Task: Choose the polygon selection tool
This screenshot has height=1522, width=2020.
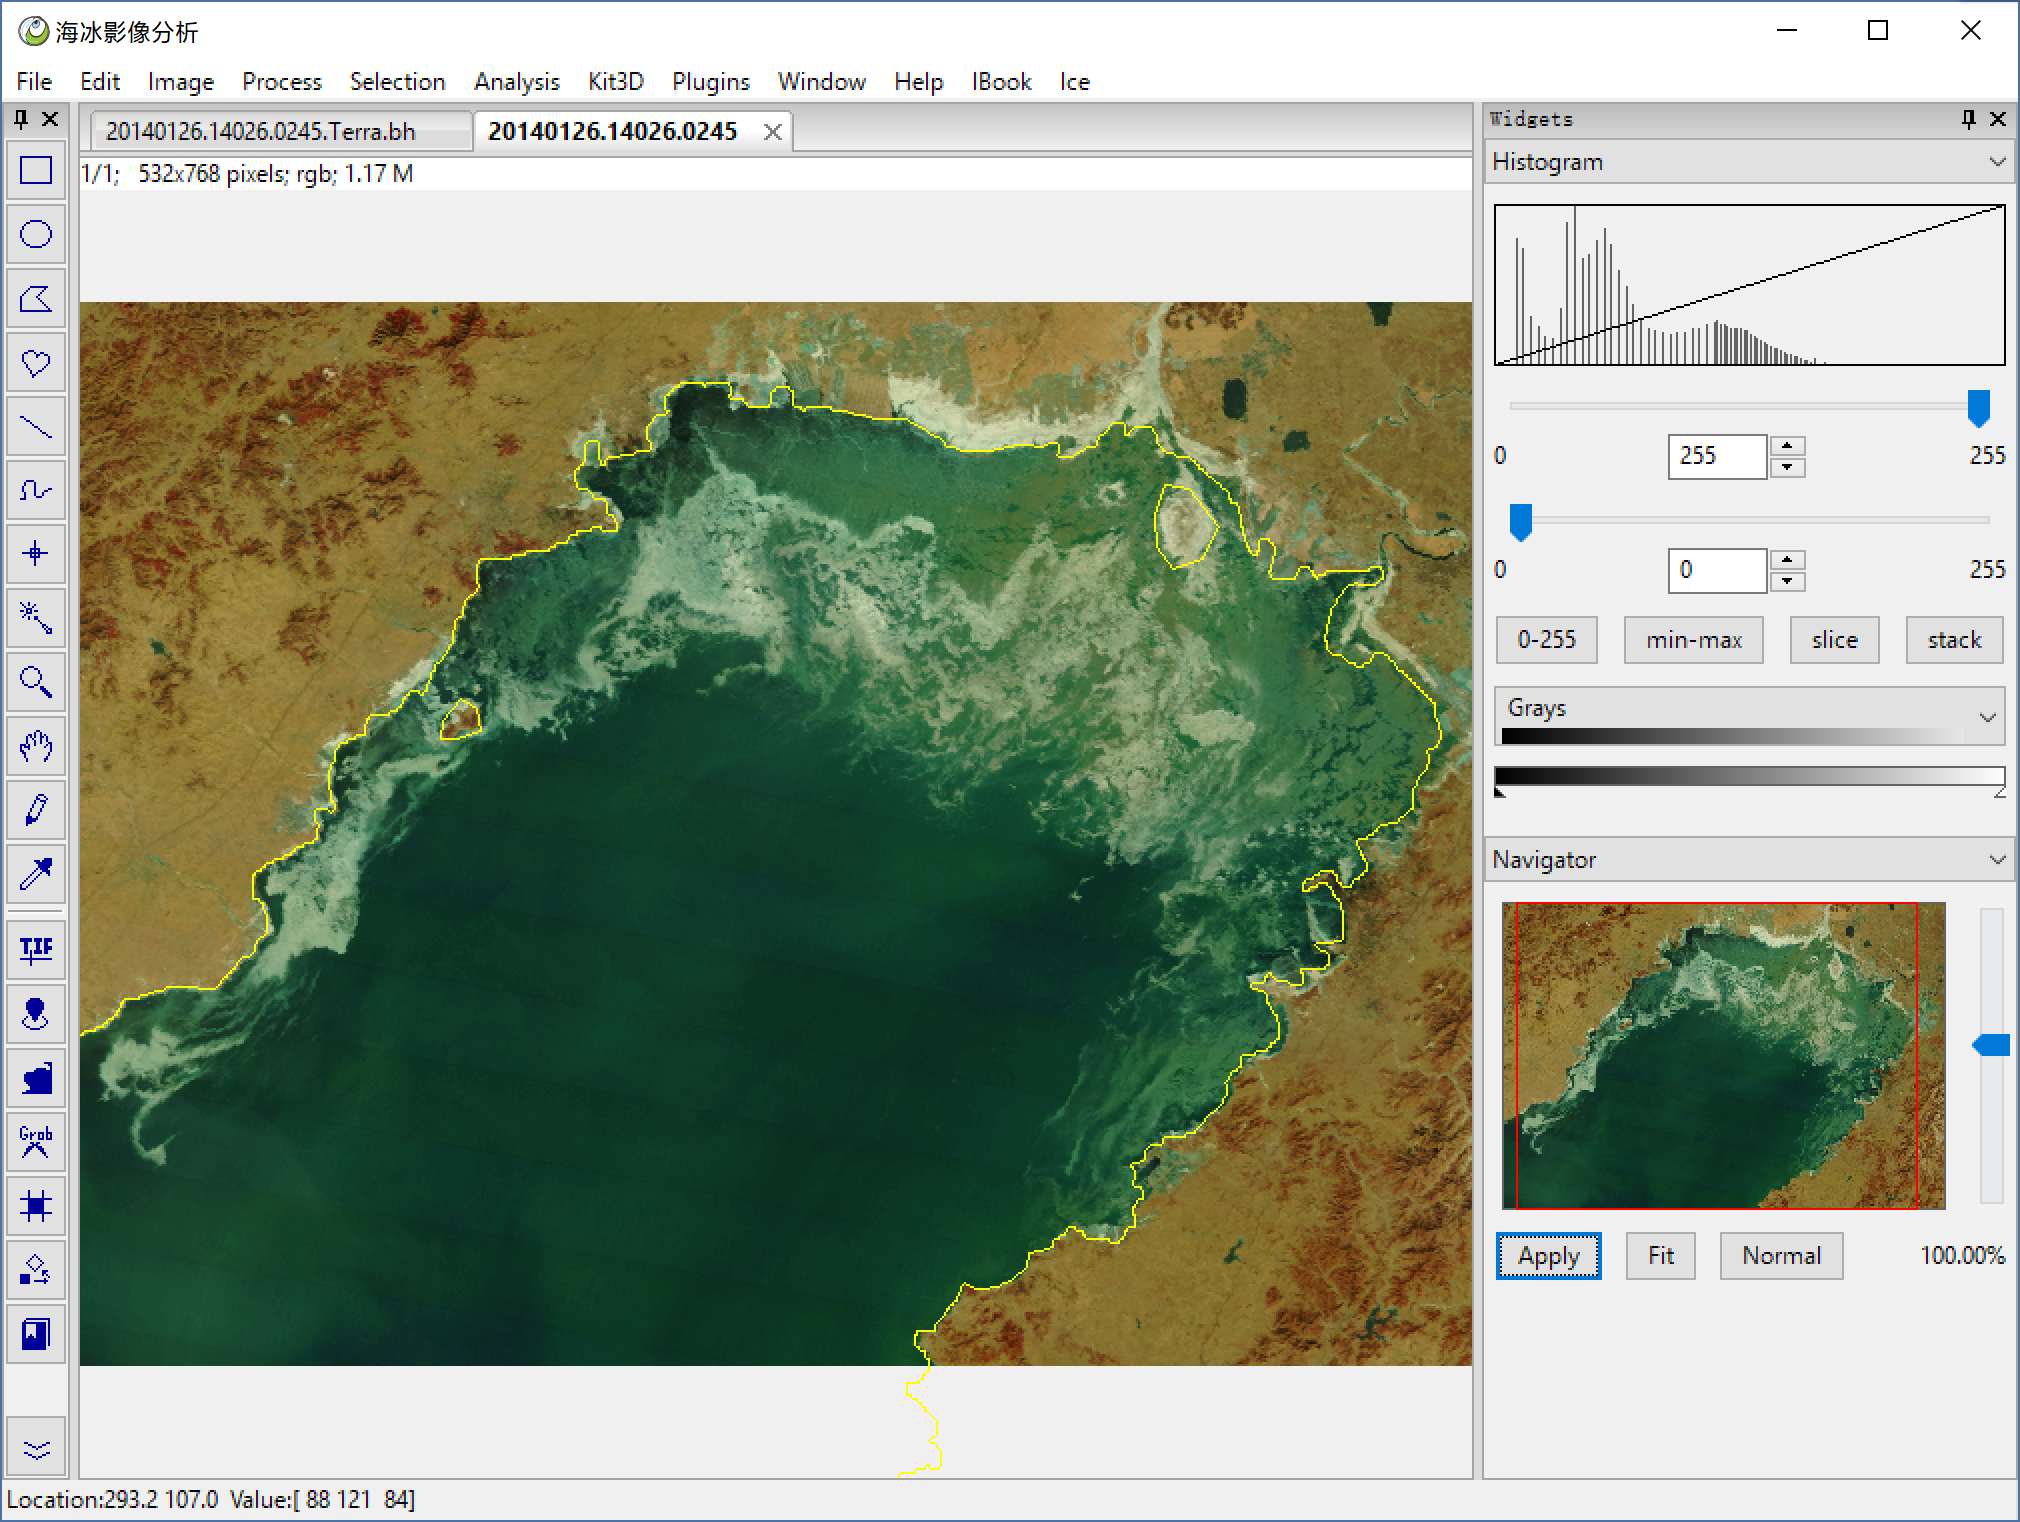Action: 36,299
